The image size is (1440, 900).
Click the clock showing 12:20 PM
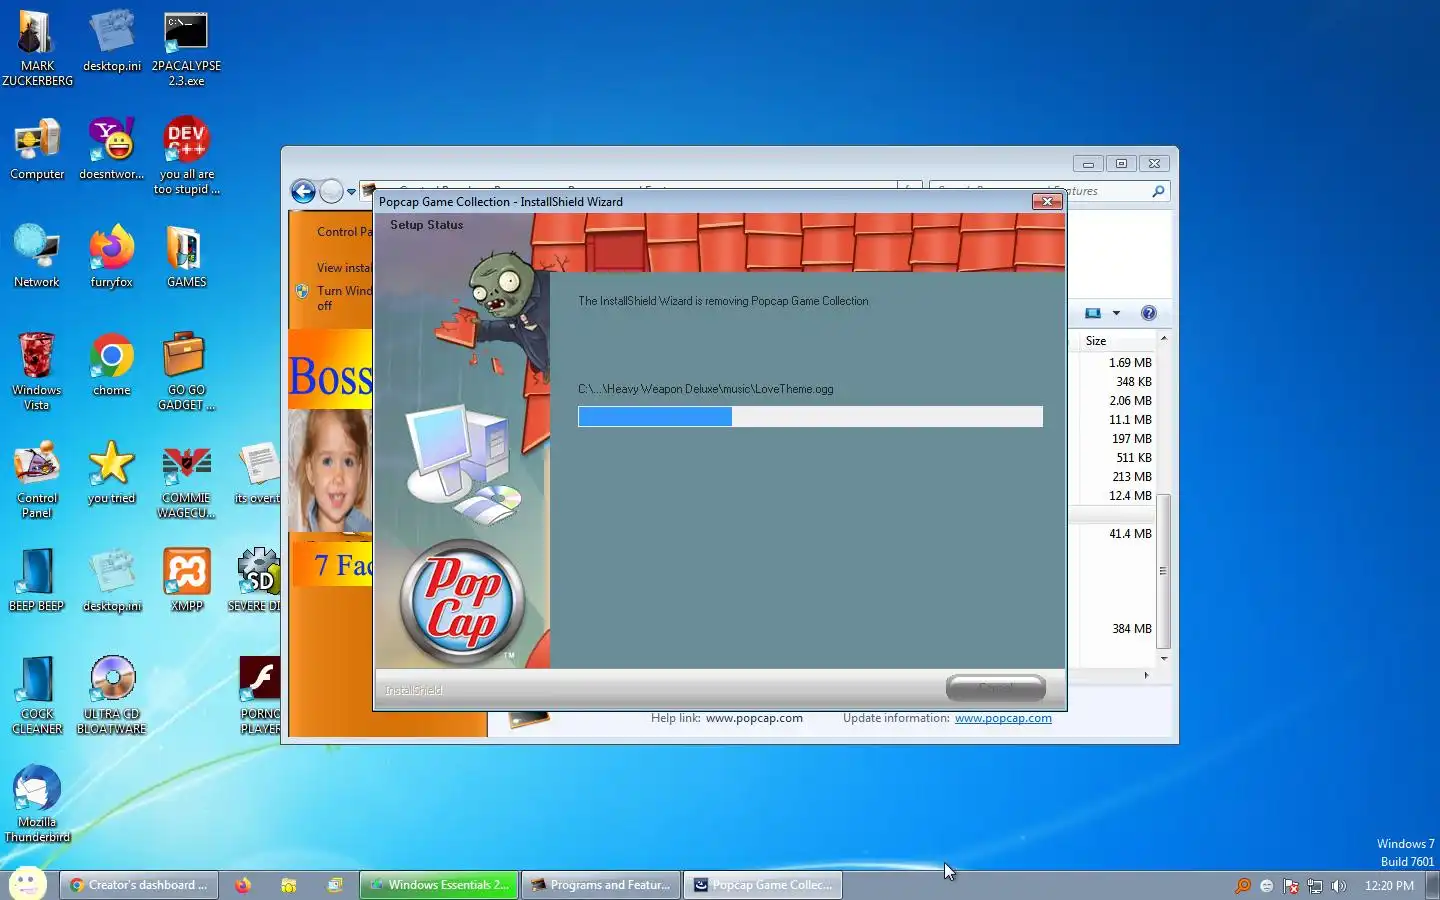[1389, 886]
